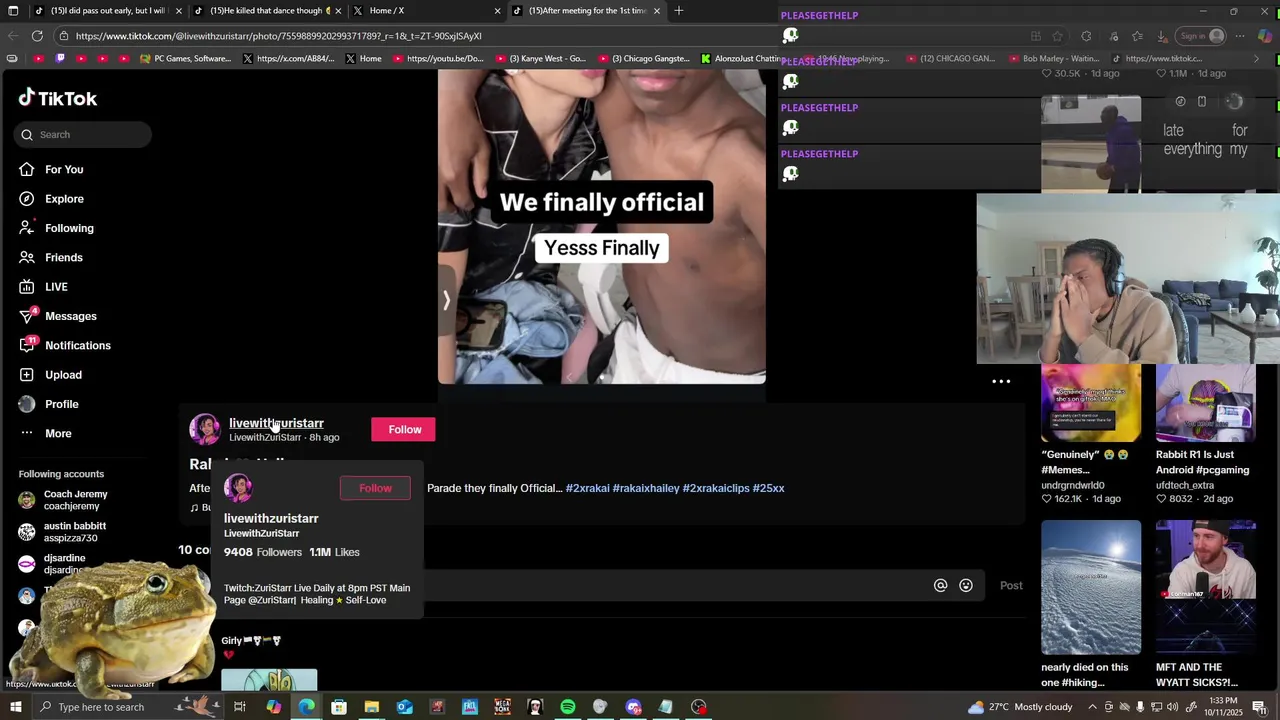
Task: Show hidden system tray icons
Action: [x=1092, y=707]
